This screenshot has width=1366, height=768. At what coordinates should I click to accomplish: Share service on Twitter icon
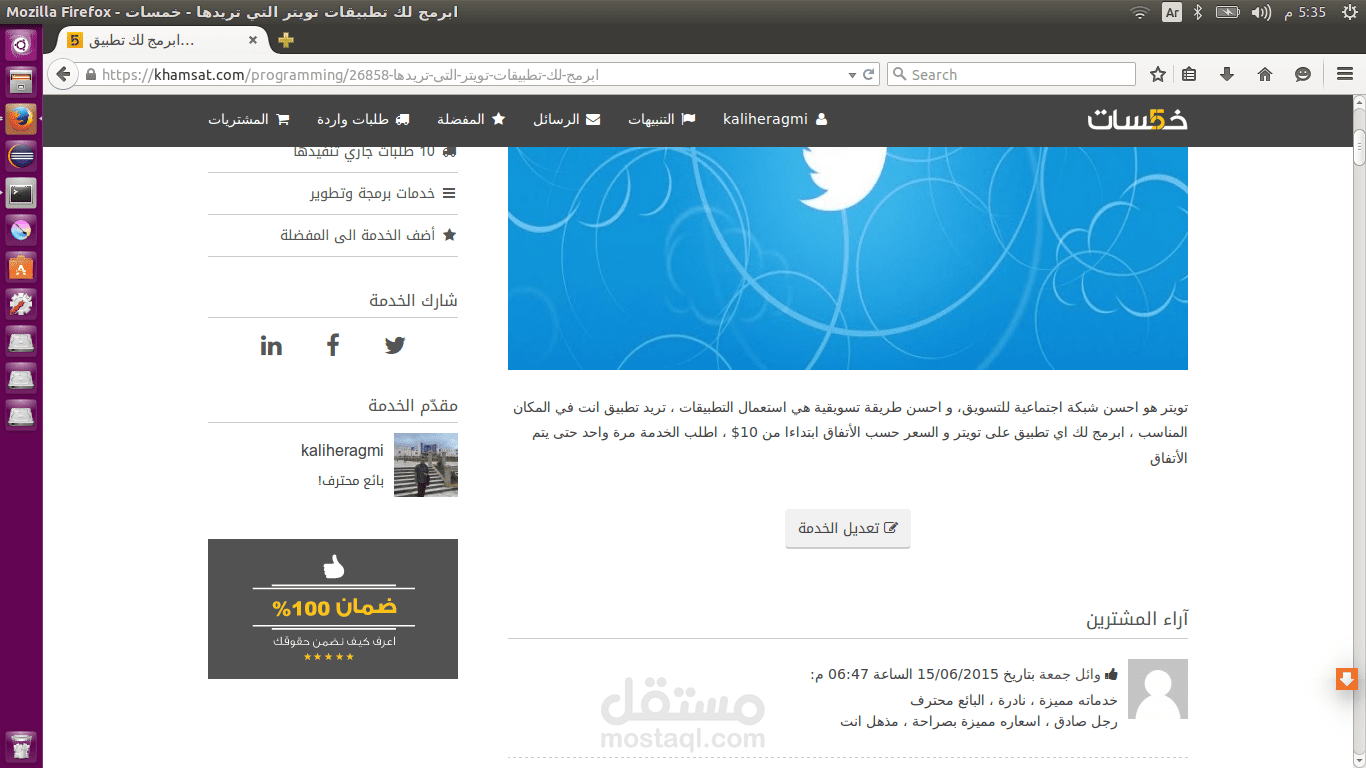click(x=395, y=346)
